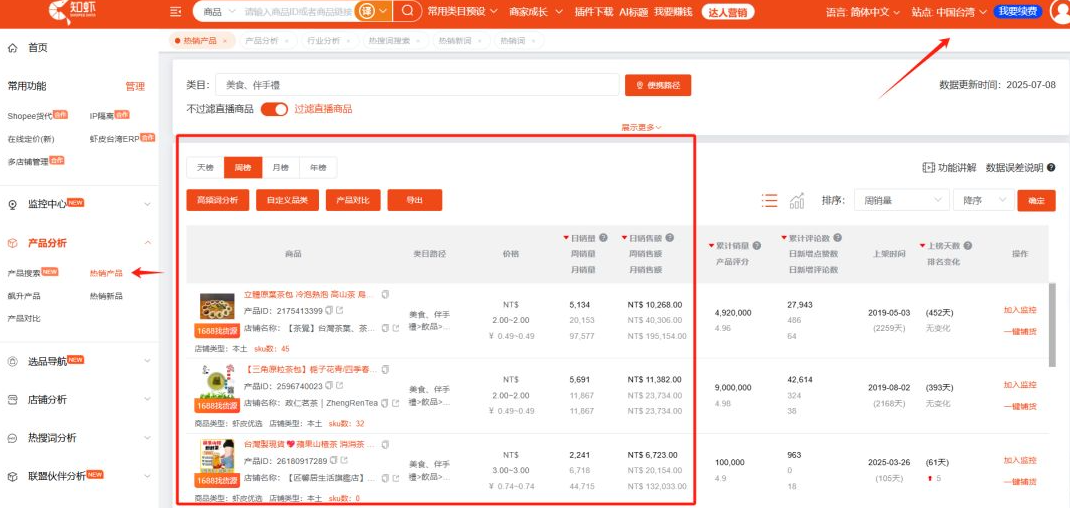
Task: Click the magnifier search icon in header
Action: (x=407, y=12)
